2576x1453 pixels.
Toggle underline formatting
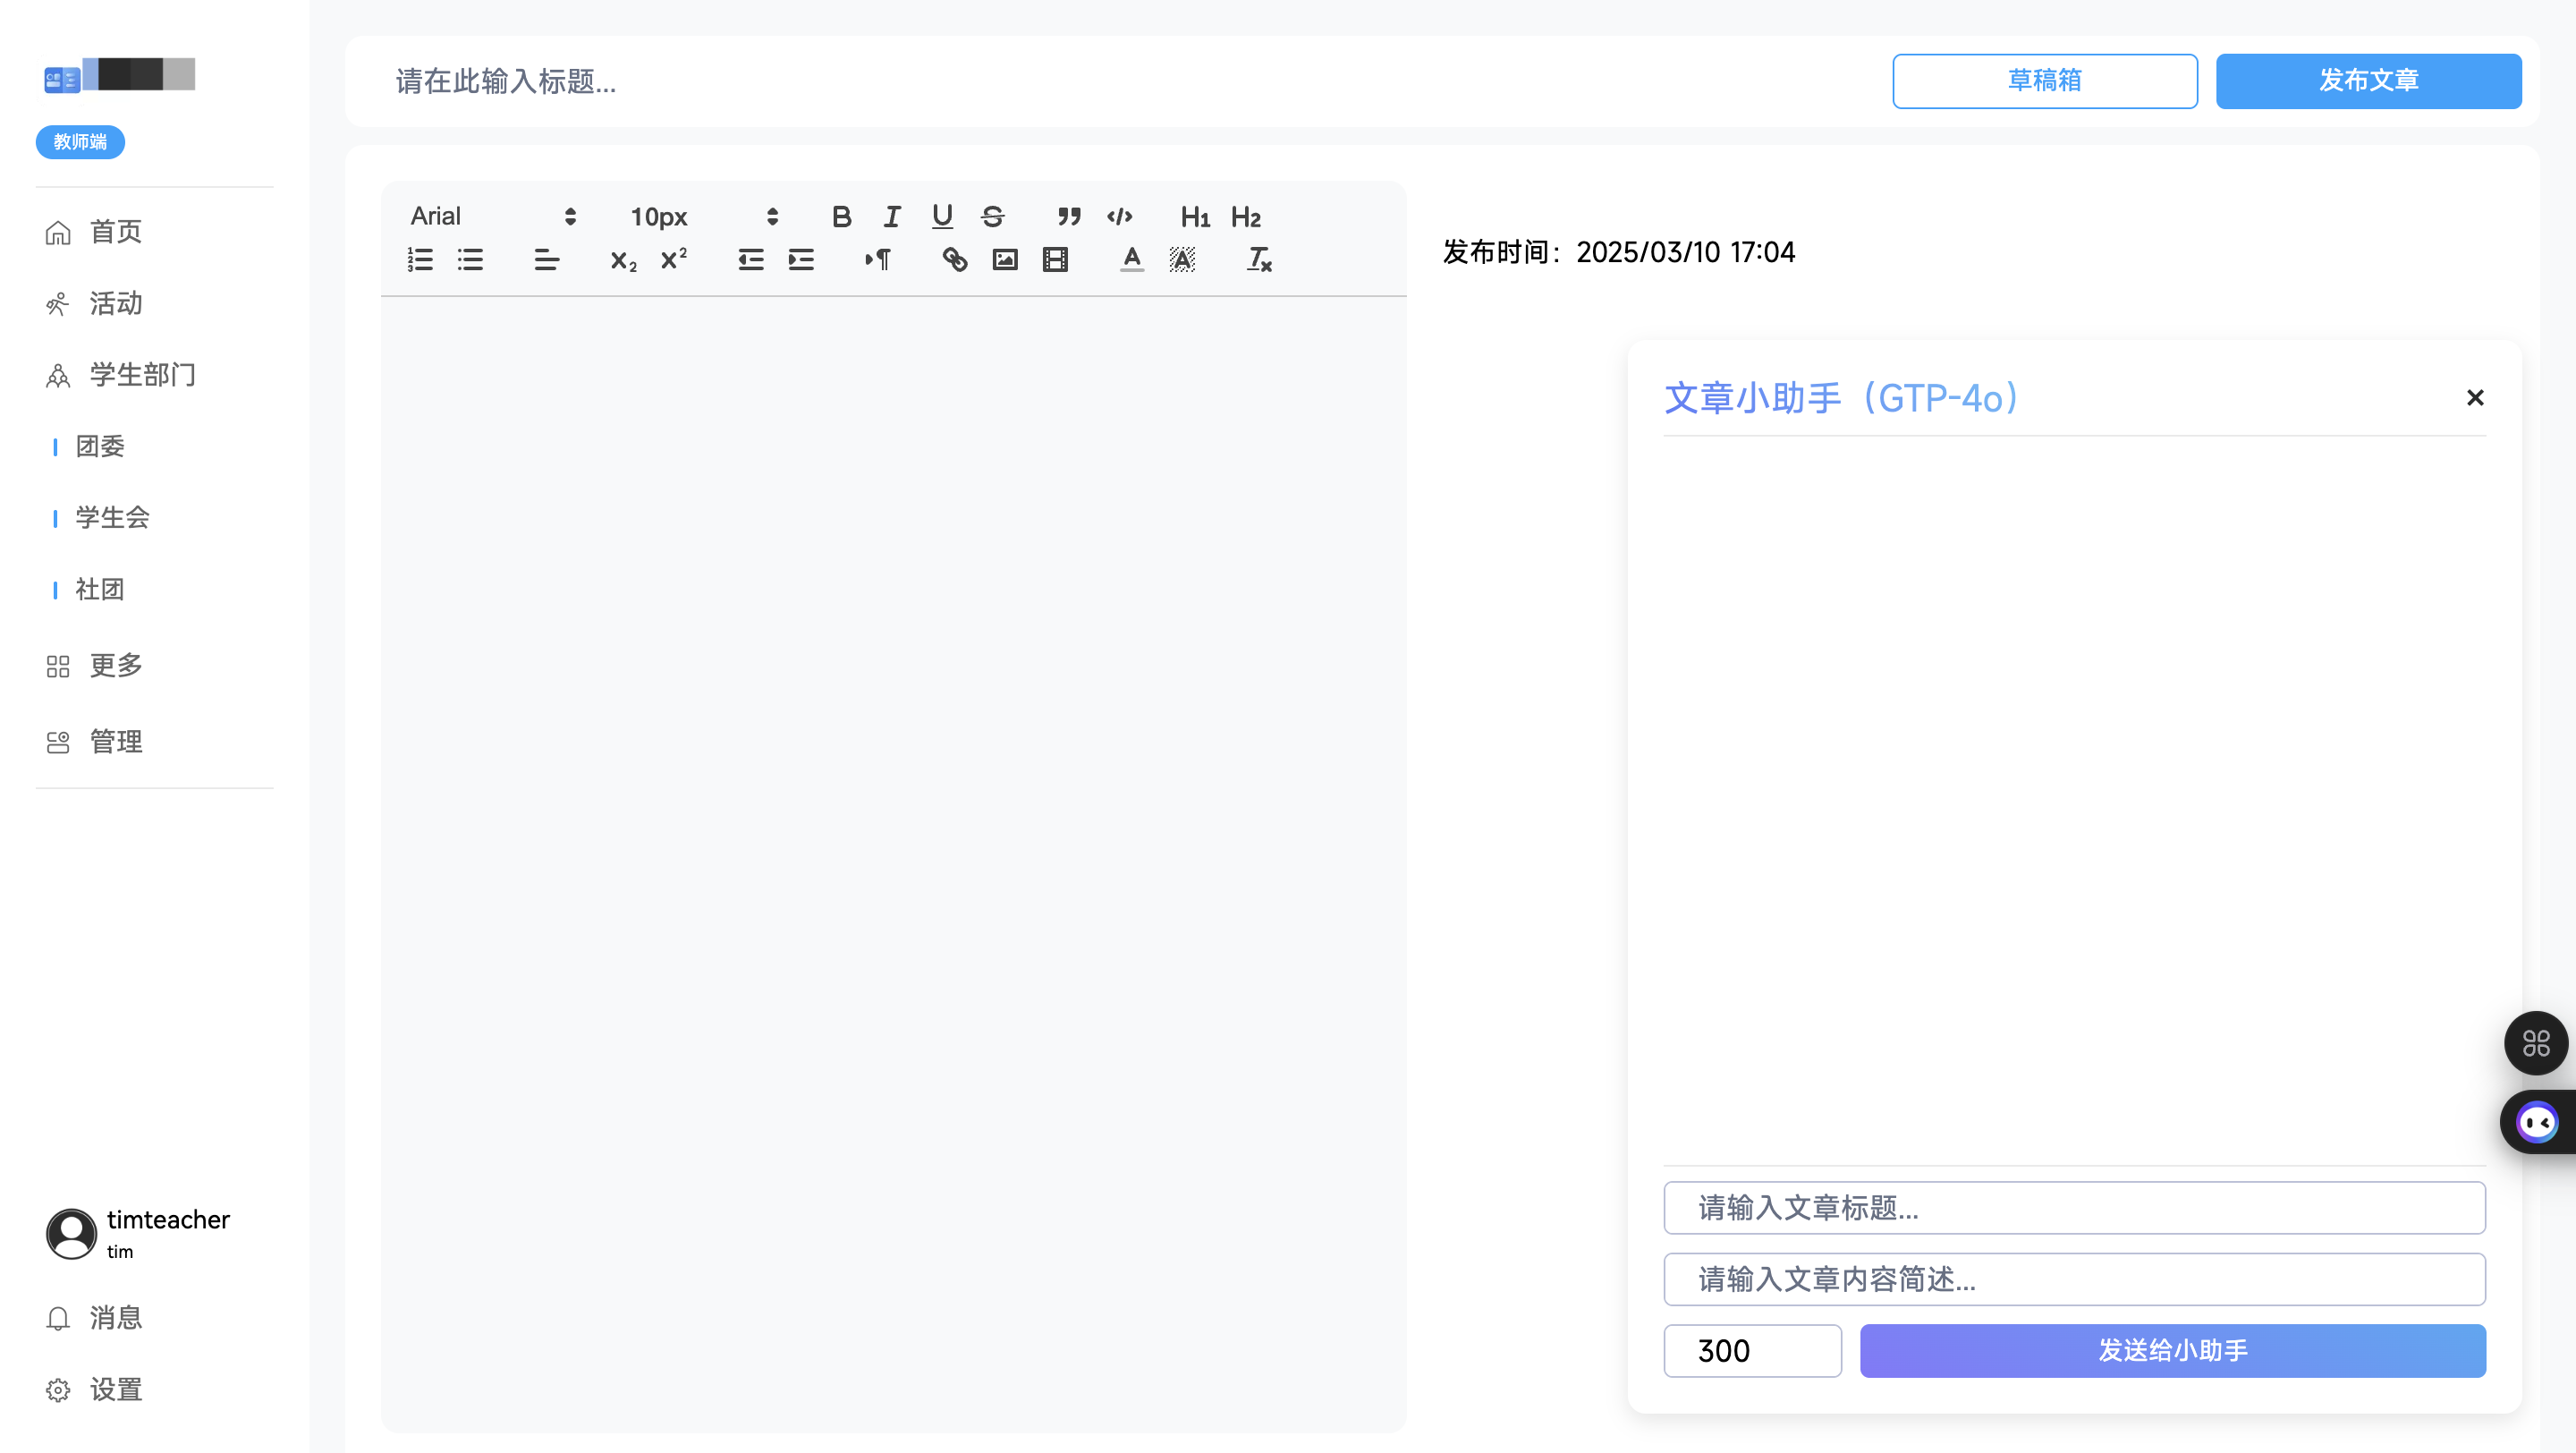pos(941,216)
